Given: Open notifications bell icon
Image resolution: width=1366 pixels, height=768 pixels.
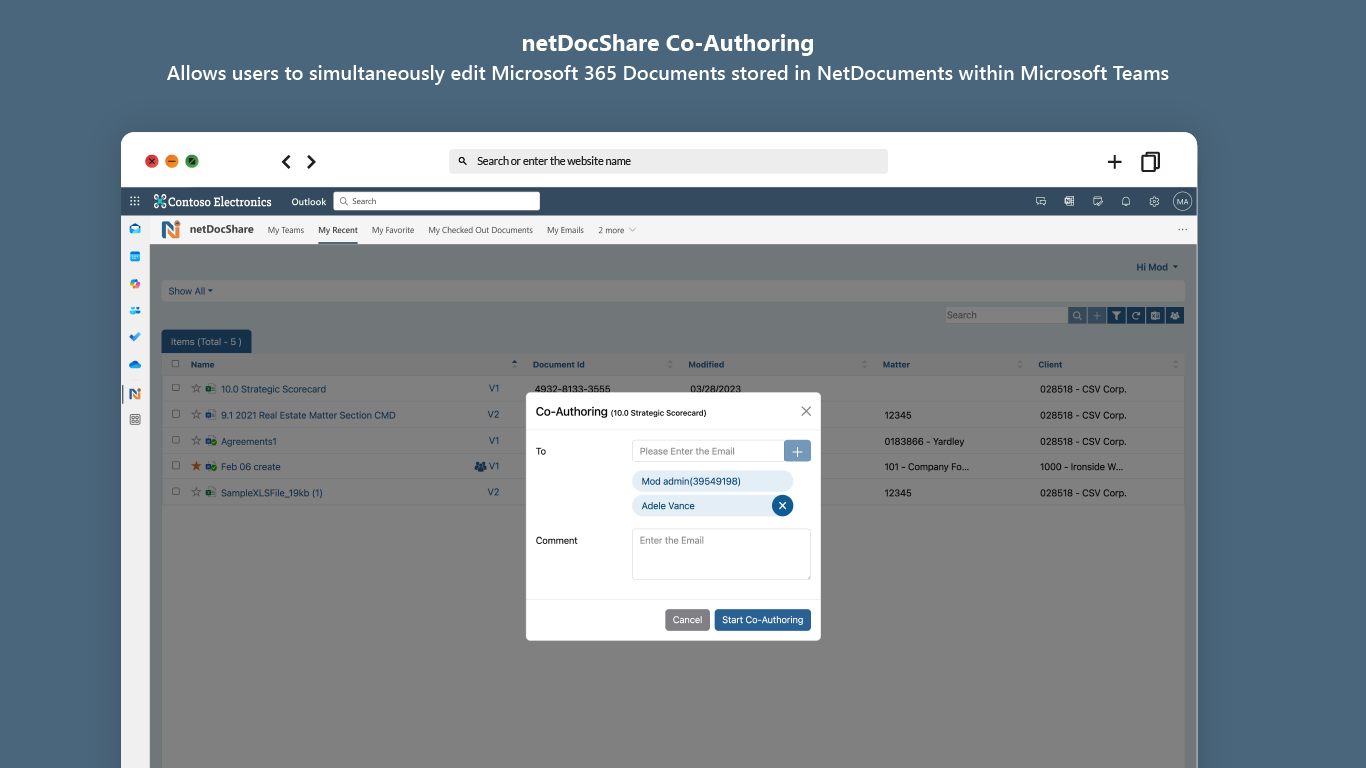Looking at the screenshot, I should pos(1126,201).
